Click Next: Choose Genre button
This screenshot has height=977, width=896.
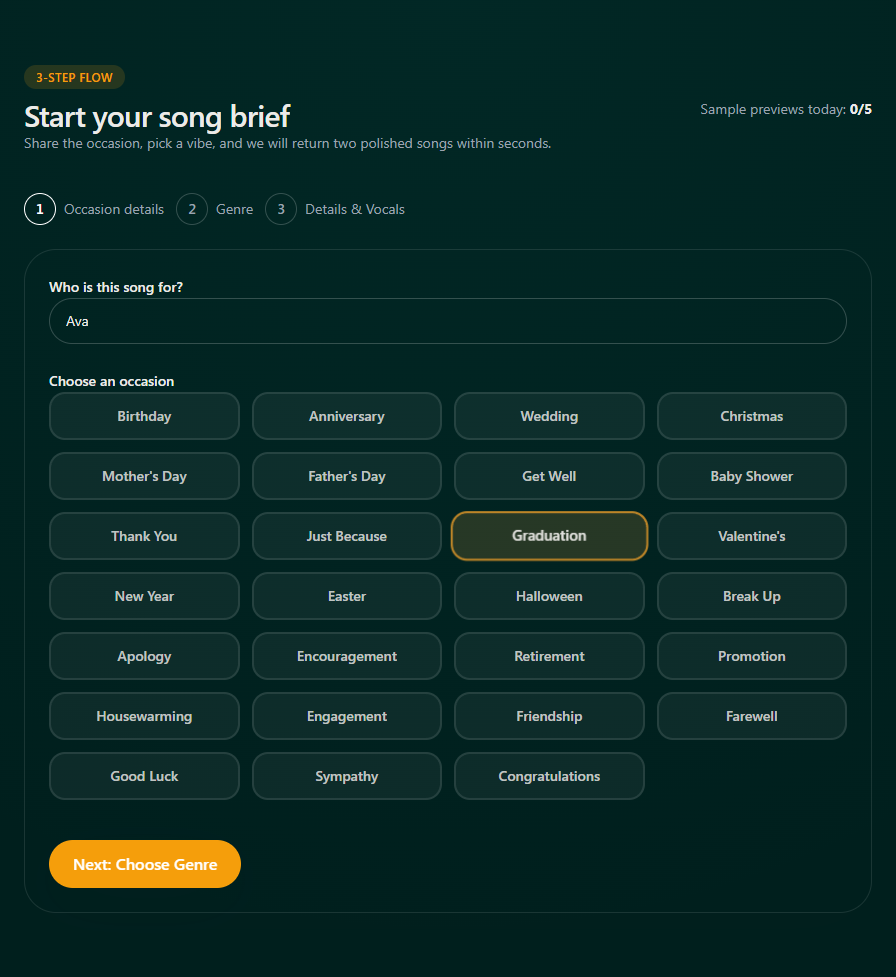coord(145,864)
